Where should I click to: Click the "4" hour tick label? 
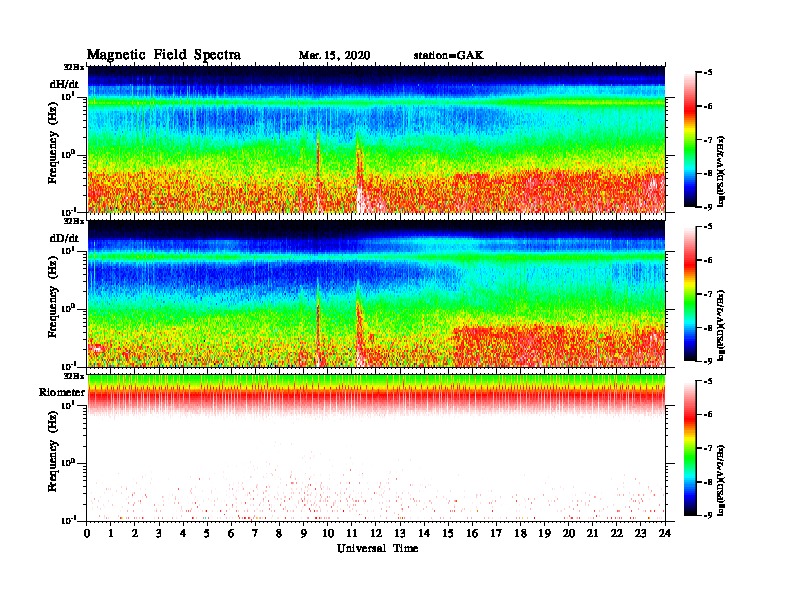pyautogui.click(x=183, y=534)
